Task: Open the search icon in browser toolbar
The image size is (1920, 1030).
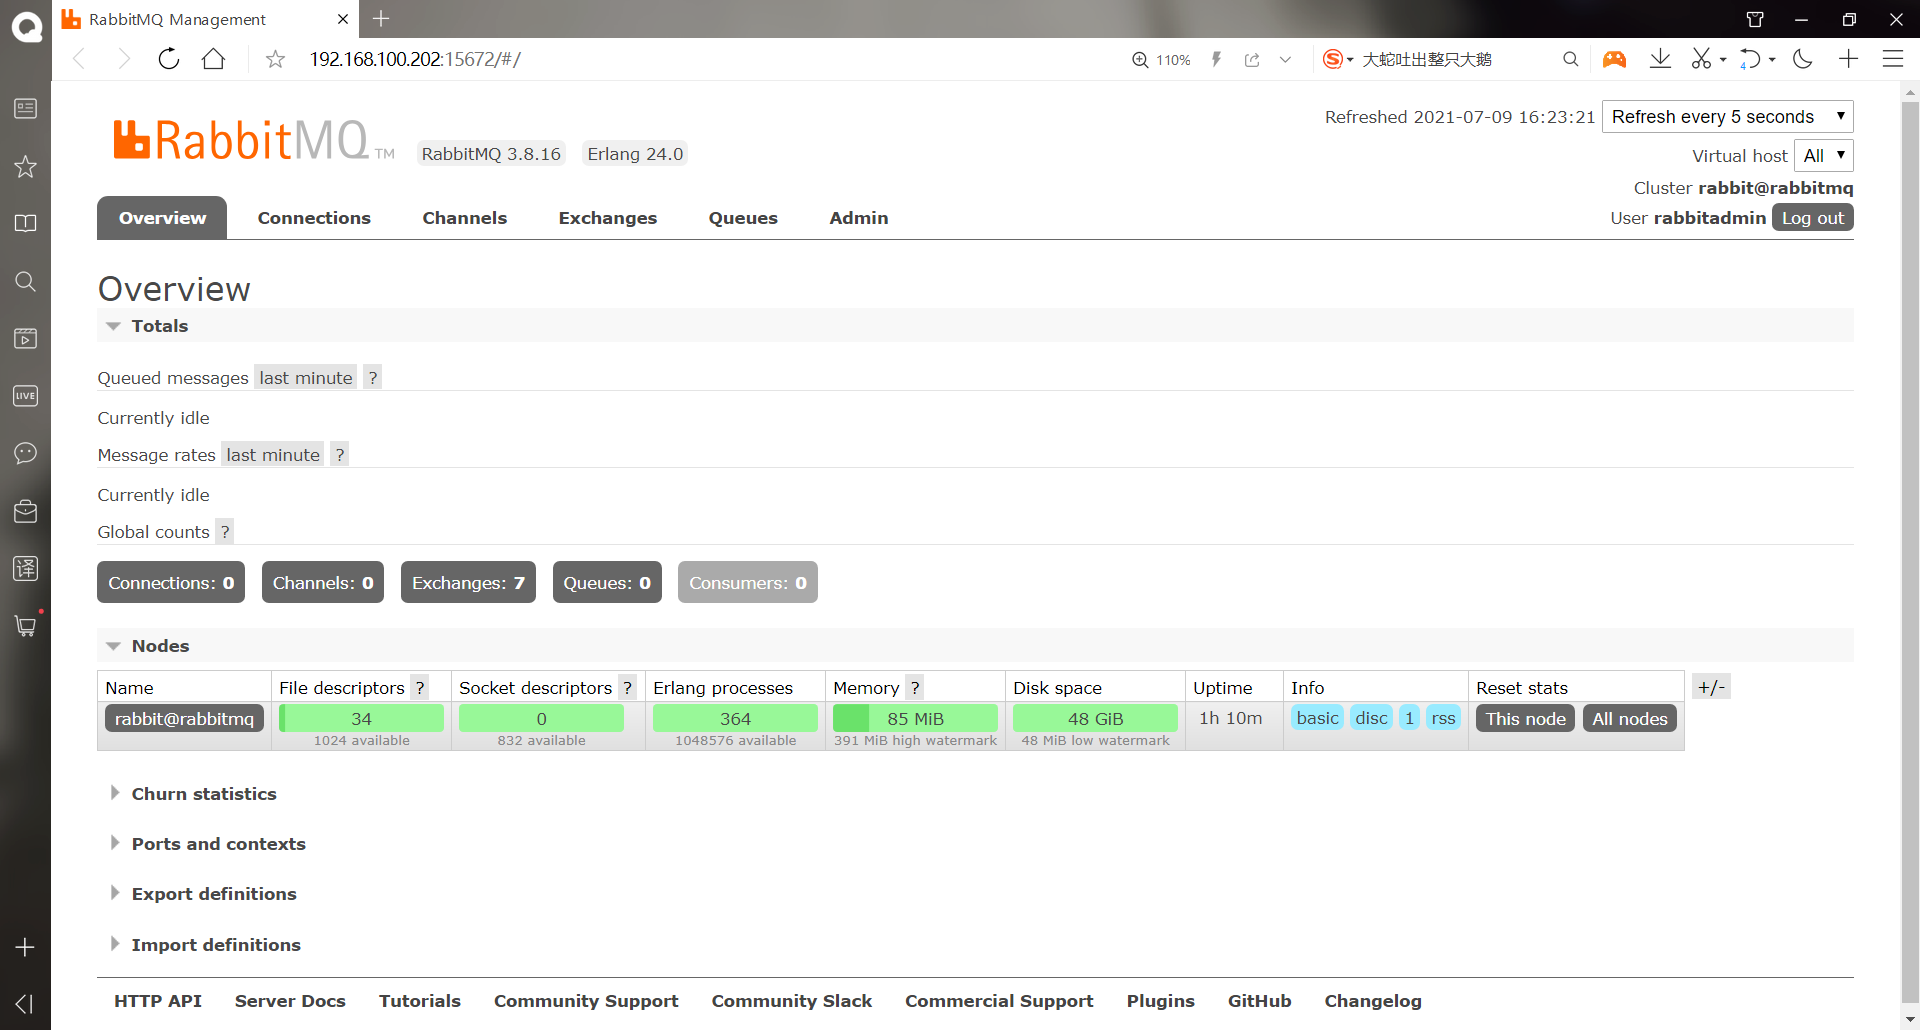Action: [1570, 59]
